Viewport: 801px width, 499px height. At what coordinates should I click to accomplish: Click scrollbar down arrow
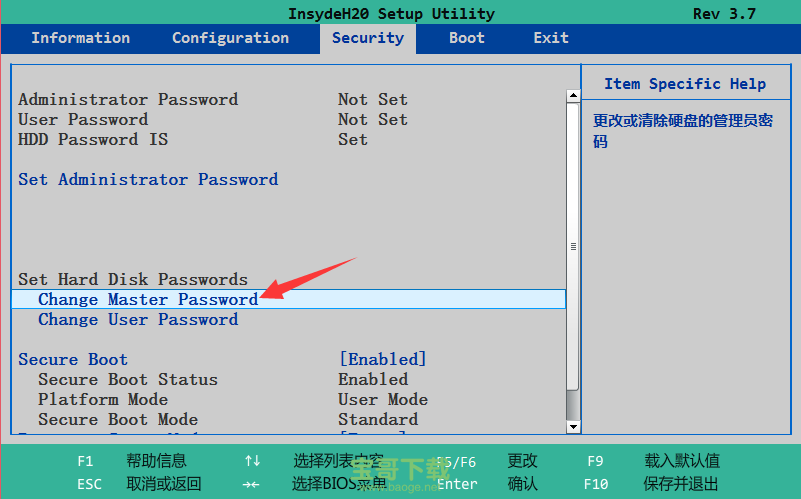573,426
